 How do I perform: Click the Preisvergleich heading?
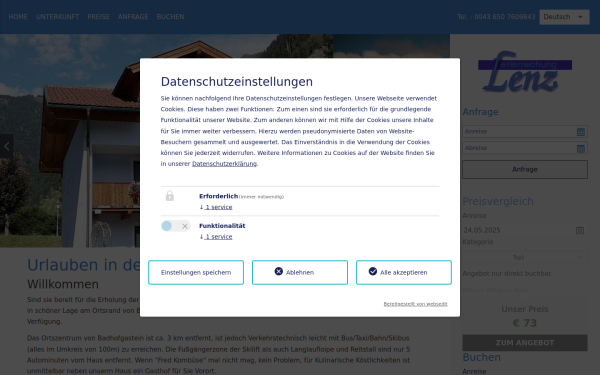[498, 201]
